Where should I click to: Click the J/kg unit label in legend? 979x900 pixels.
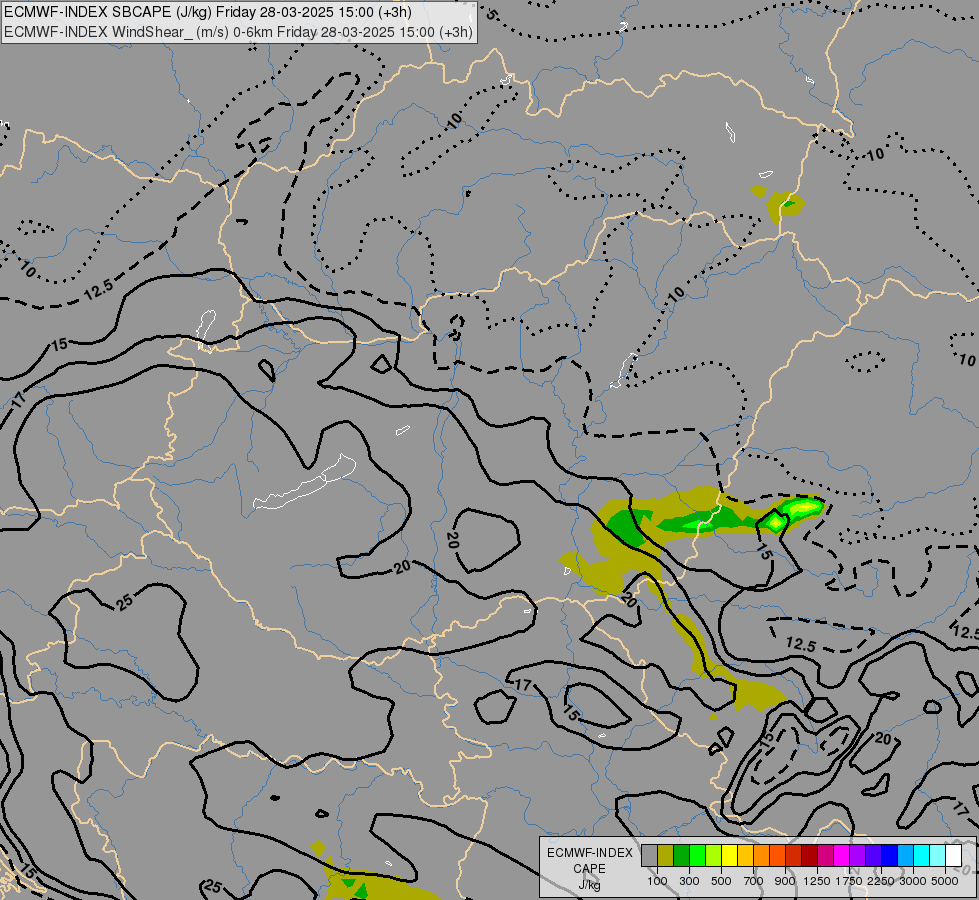coord(589,885)
